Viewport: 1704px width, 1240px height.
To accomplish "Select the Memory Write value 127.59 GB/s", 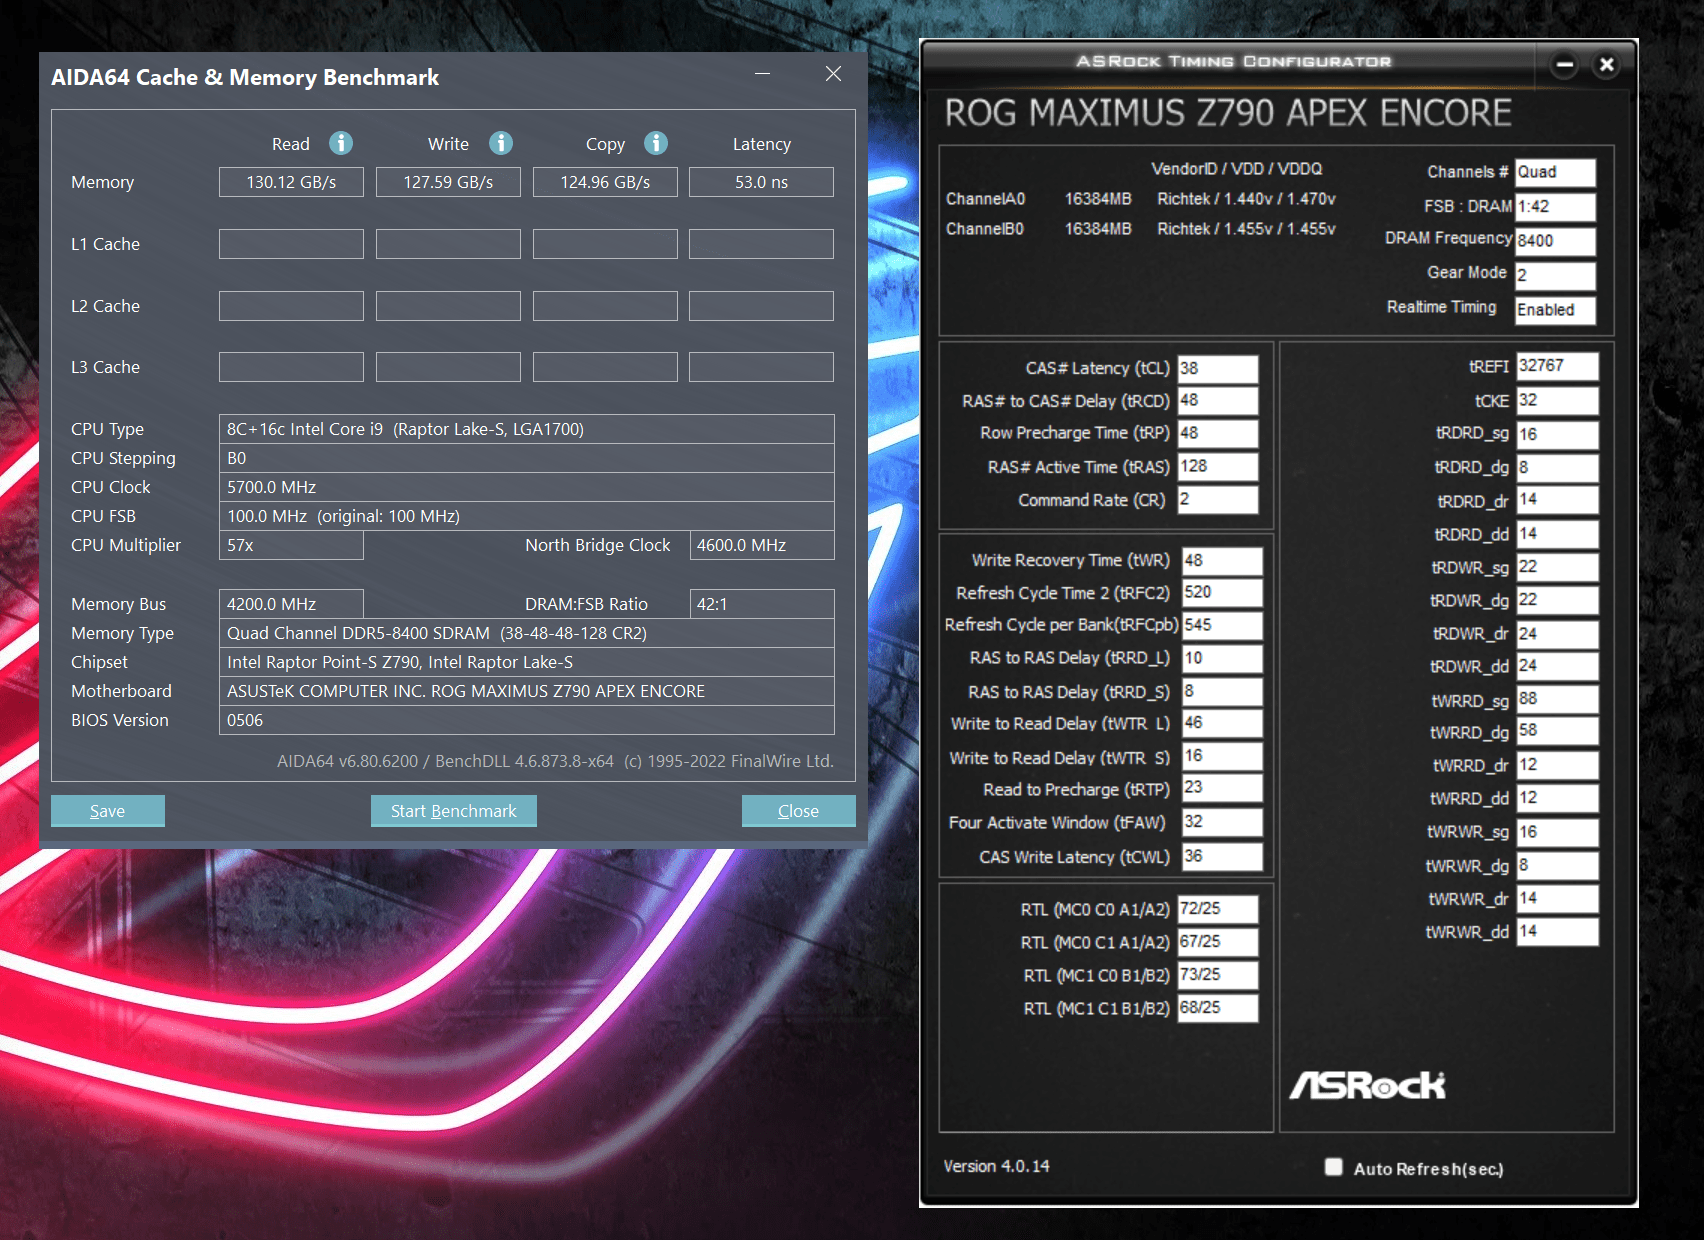I will (448, 182).
